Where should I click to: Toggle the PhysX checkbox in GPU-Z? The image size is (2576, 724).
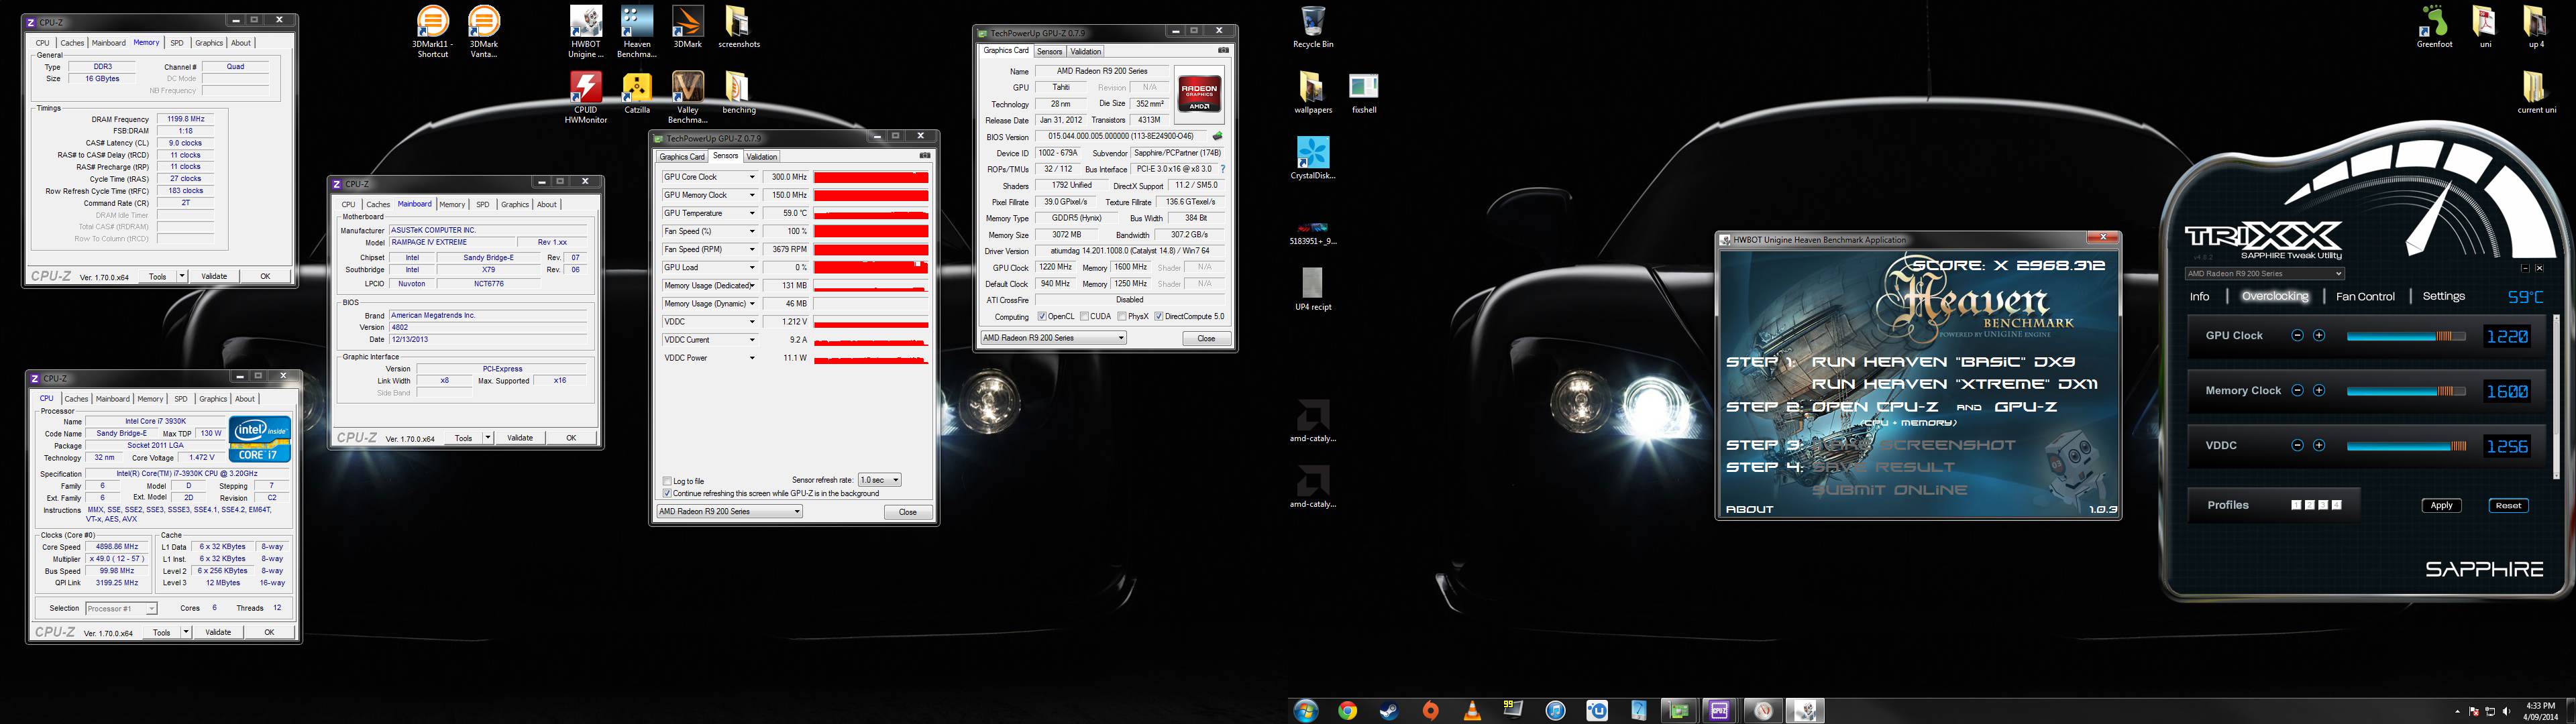(1122, 317)
